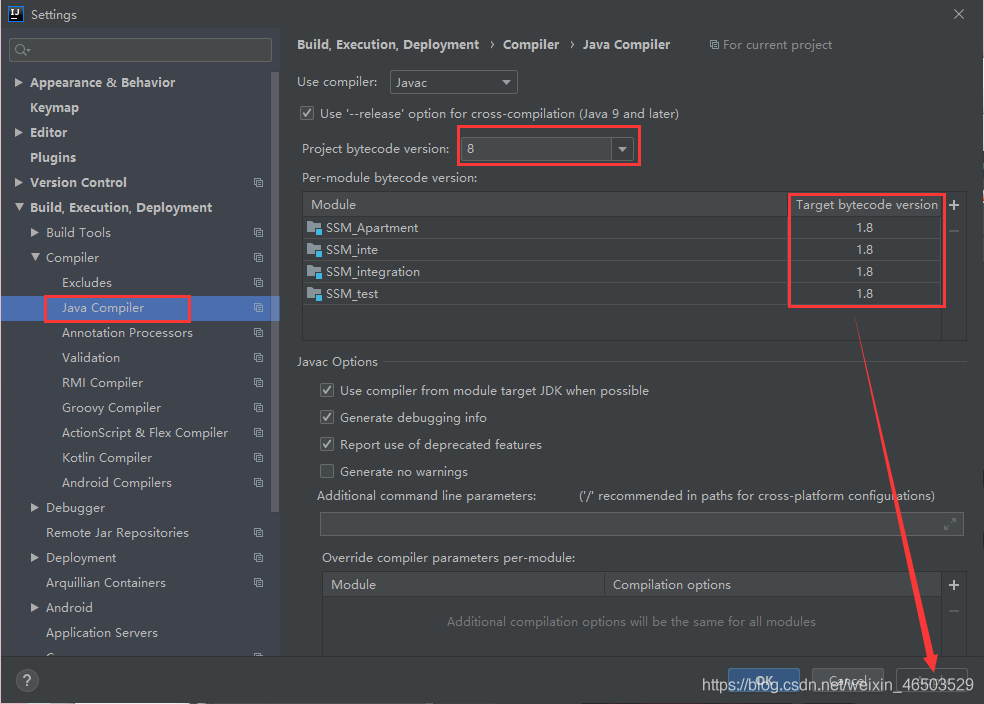Expand the Android node arrow
This screenshot has height=704, width=984.
pos(35,607)
